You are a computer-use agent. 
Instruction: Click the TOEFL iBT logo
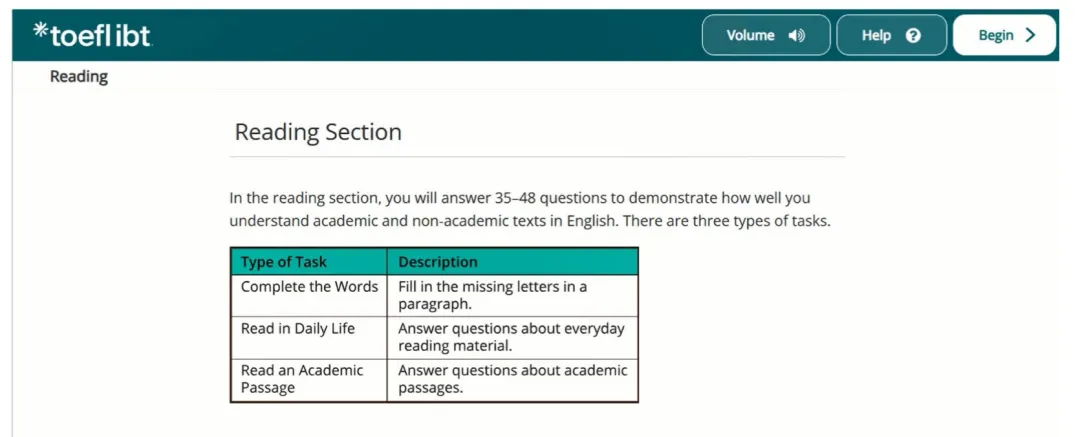pos(92,34)
